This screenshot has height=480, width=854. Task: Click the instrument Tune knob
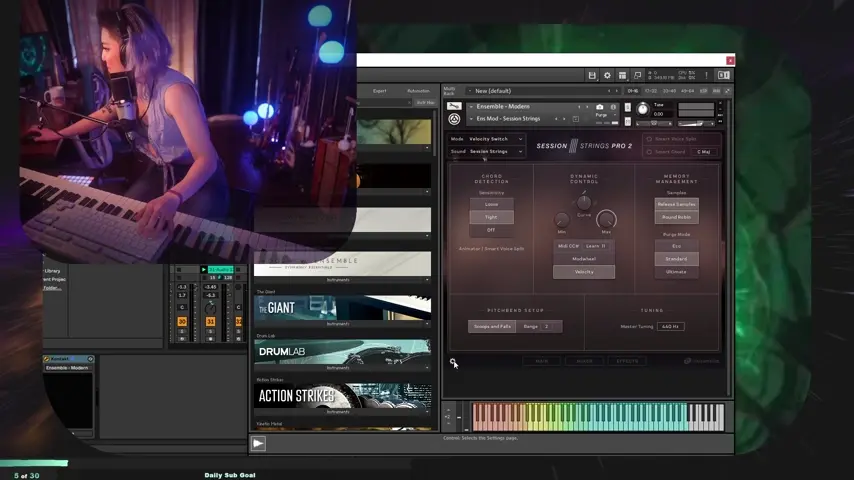(643, 109)
